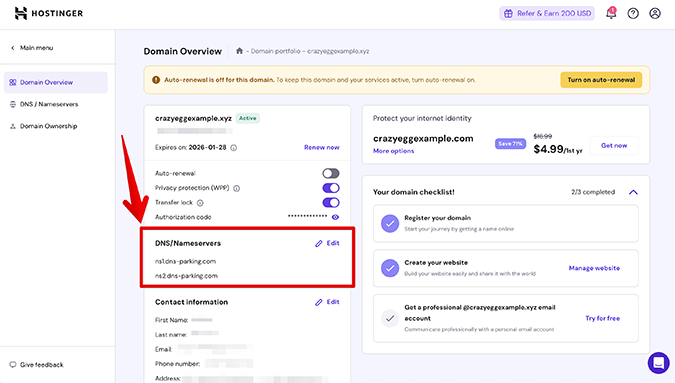Click the Register your domain checklist card
Viewport: 675px width, 383px height.
(x=505, y=224)
